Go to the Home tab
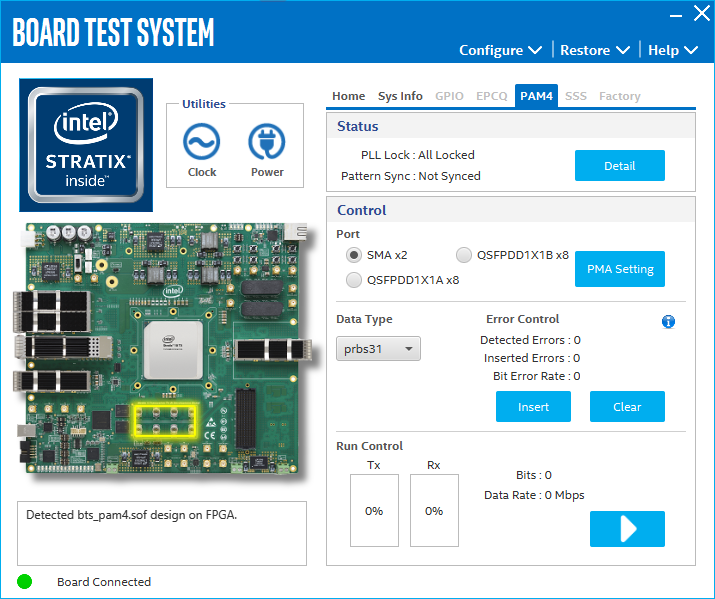 (348, 96)
